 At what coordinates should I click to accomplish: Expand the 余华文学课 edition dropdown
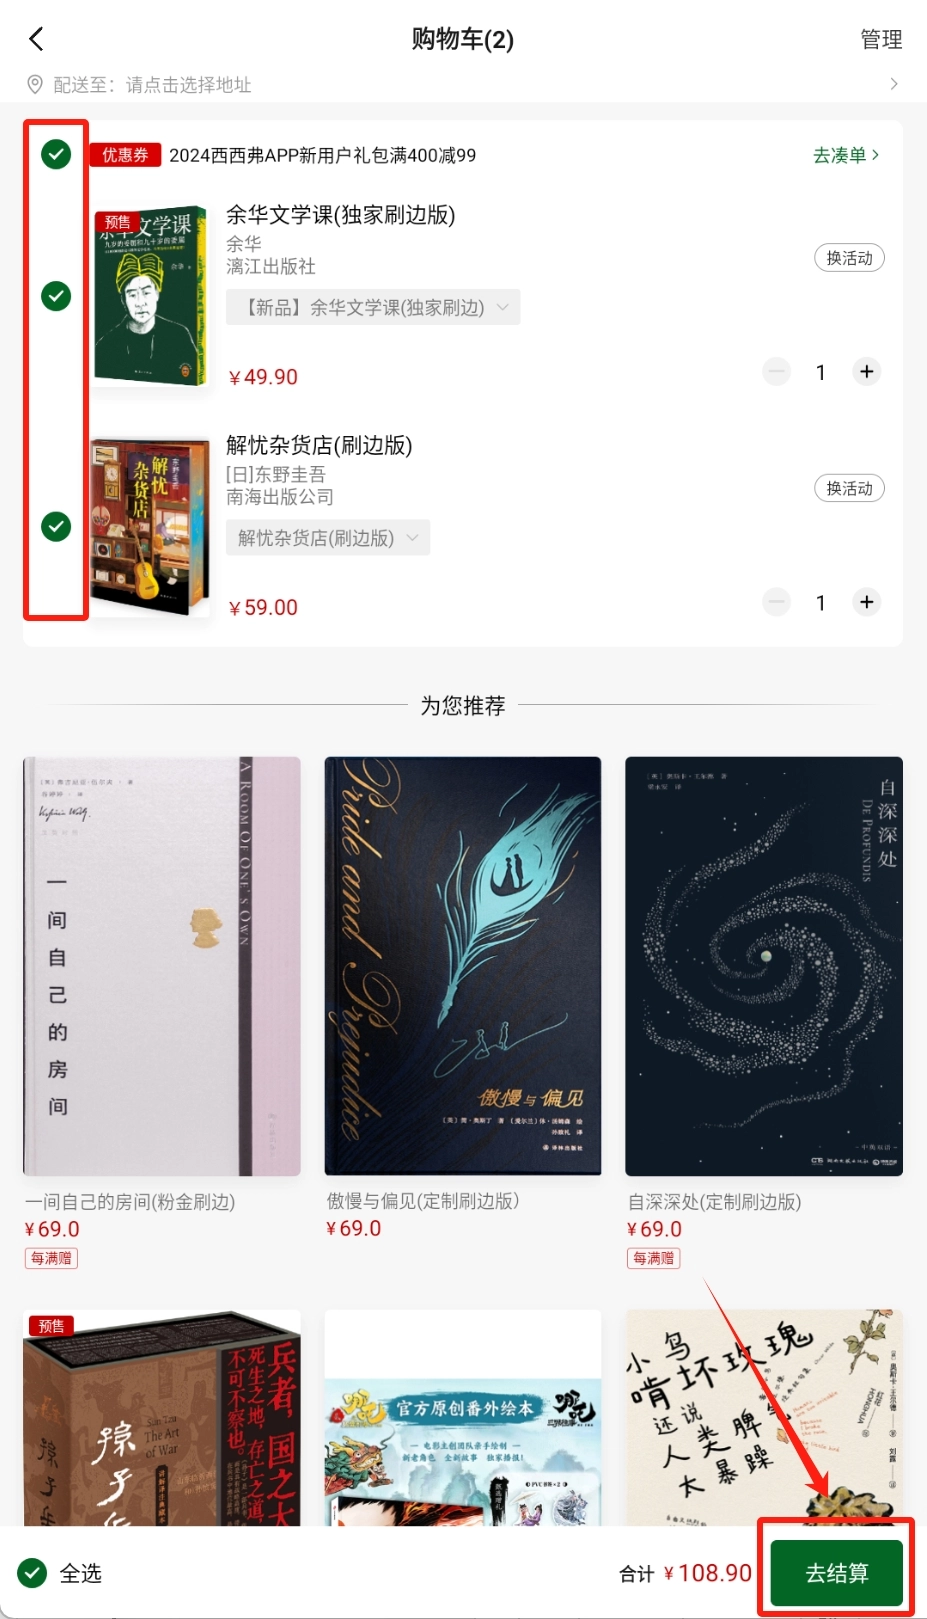pos(373,307)
